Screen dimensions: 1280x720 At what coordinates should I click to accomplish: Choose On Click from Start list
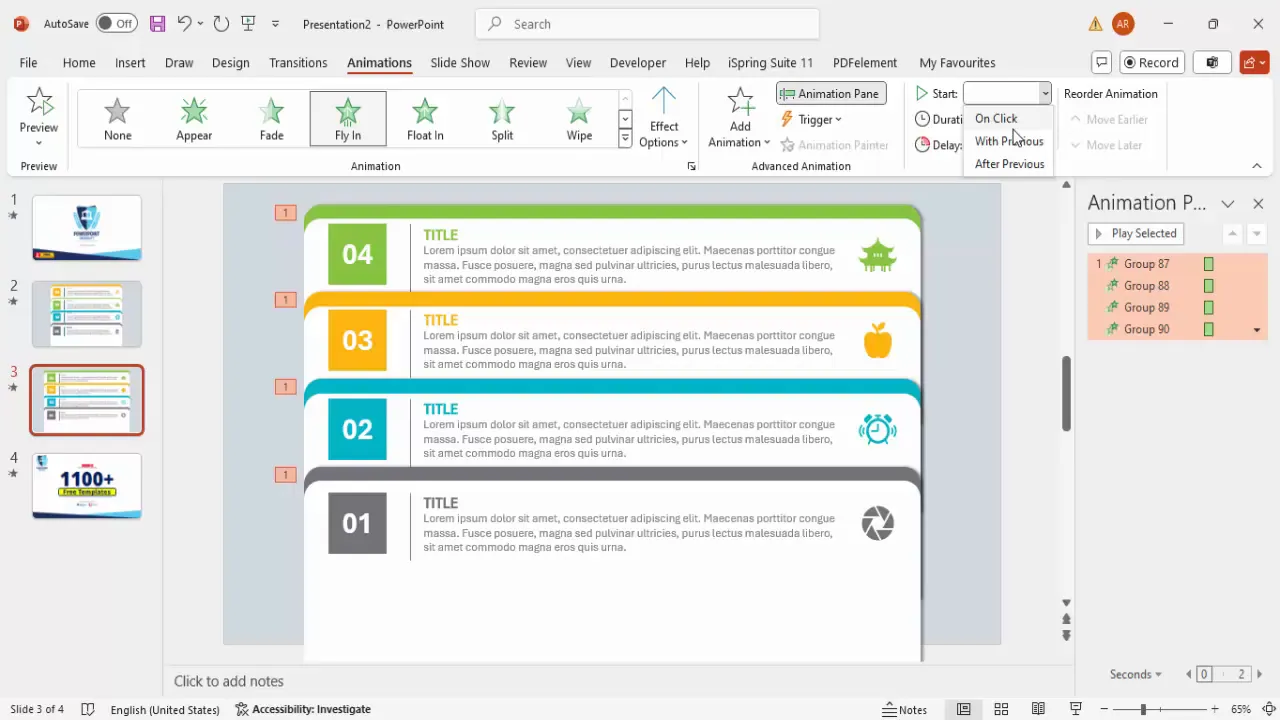tap(1008, 118)
